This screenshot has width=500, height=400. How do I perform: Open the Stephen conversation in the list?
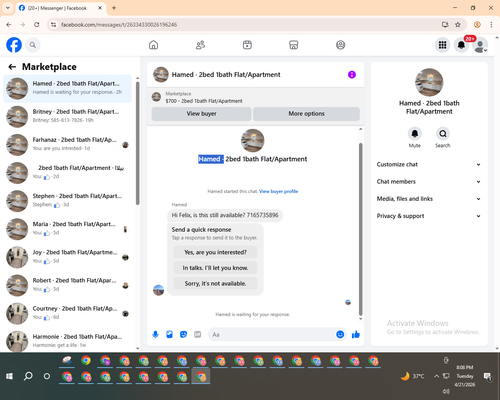[68, 201]
